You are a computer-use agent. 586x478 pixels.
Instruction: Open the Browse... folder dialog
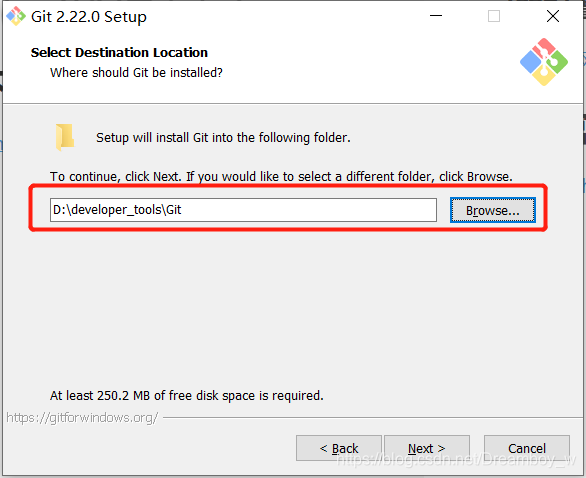pyautogui.click(x=493, y=210)
